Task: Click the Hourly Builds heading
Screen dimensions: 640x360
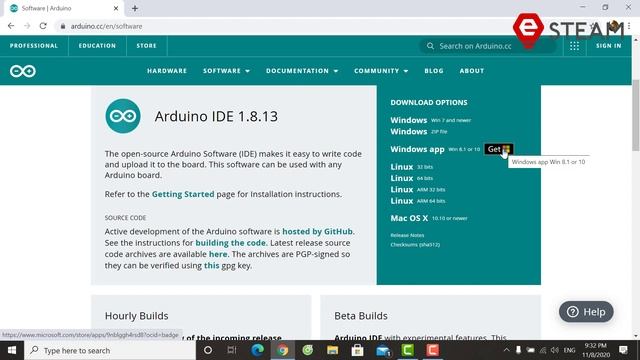Action: (x=136, y=316)
